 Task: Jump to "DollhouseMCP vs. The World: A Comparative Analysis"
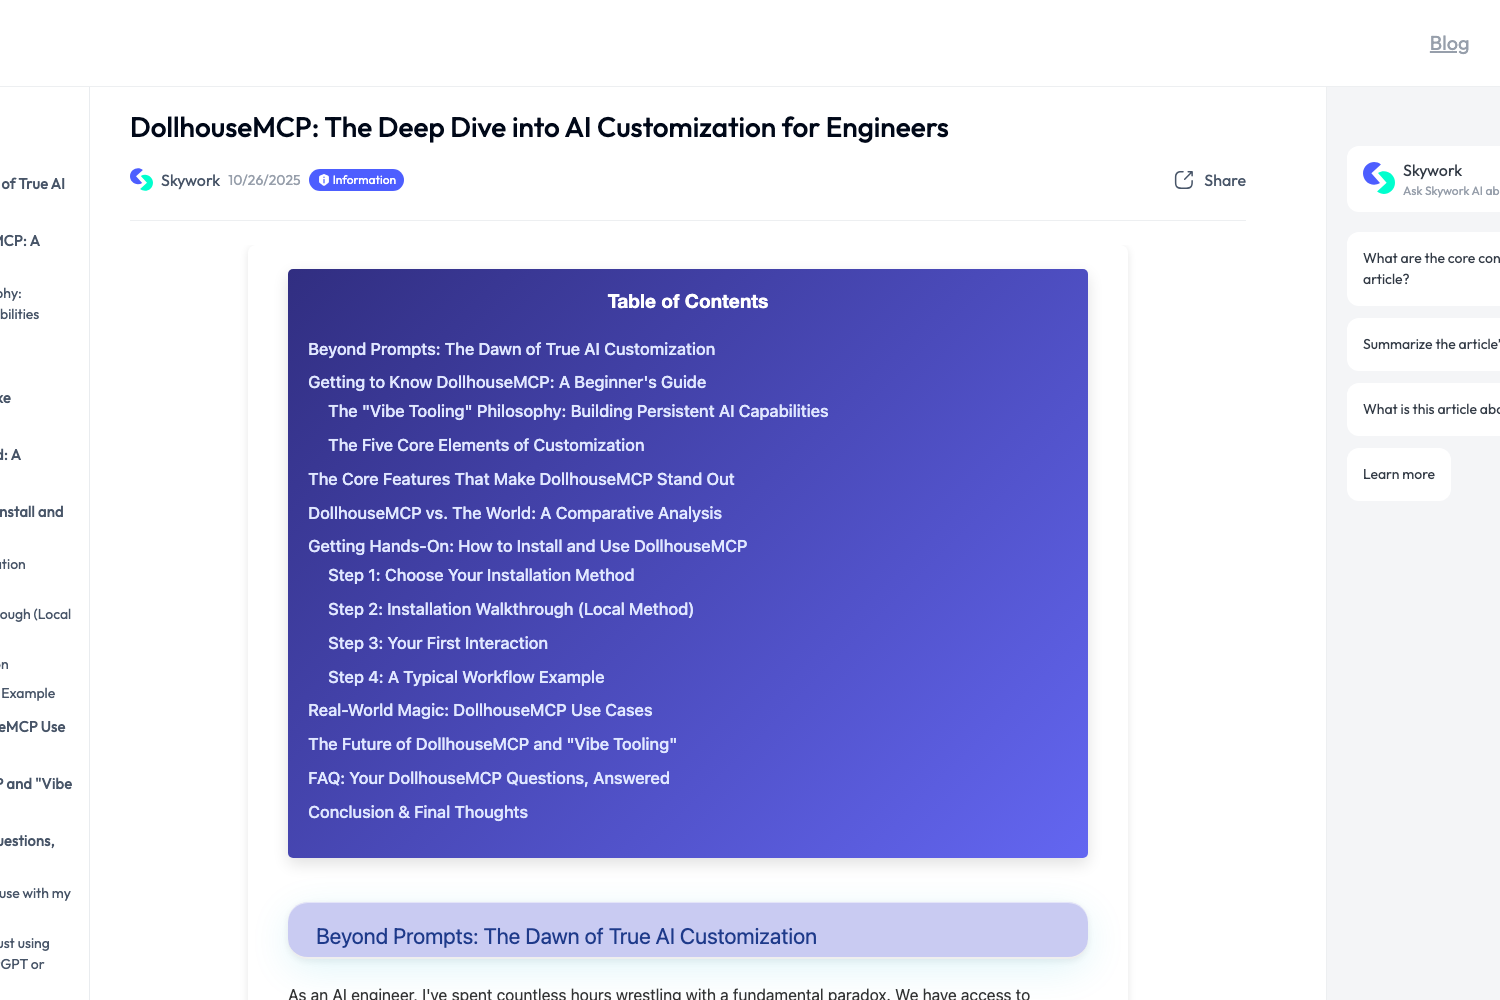click(515, 513)
